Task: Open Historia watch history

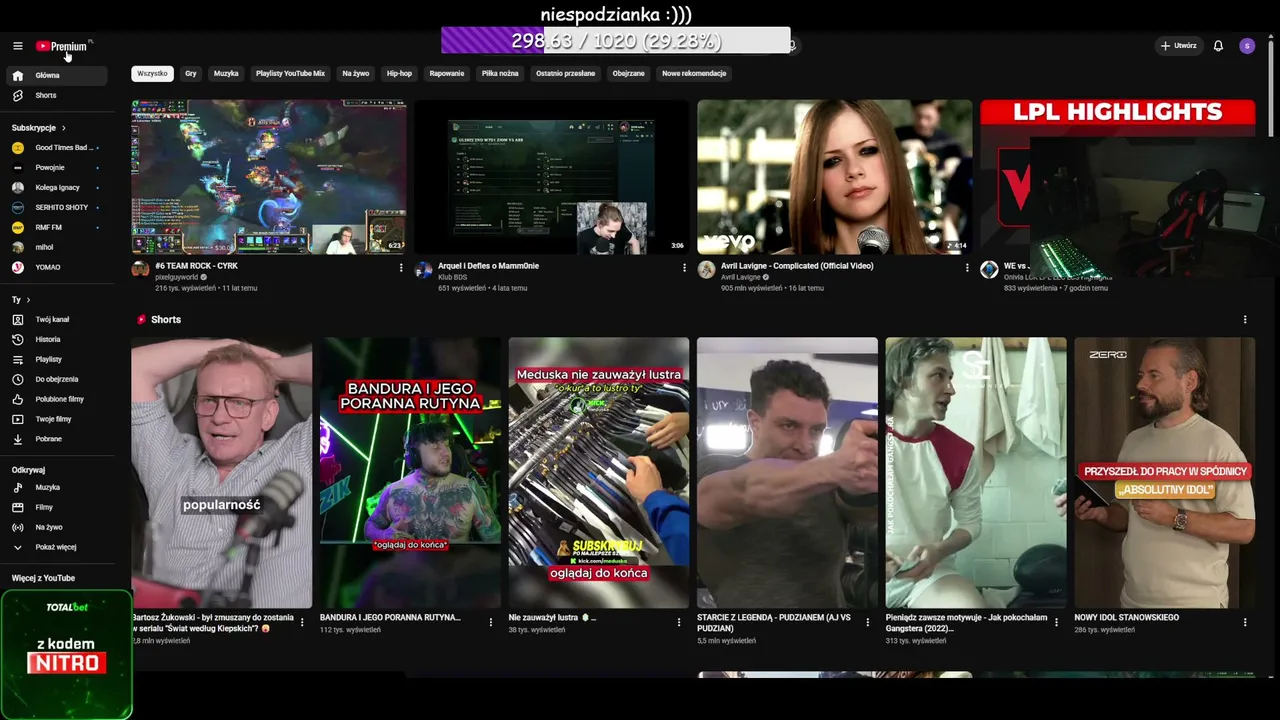Action: pyautogui.click(x=57, y=339)
